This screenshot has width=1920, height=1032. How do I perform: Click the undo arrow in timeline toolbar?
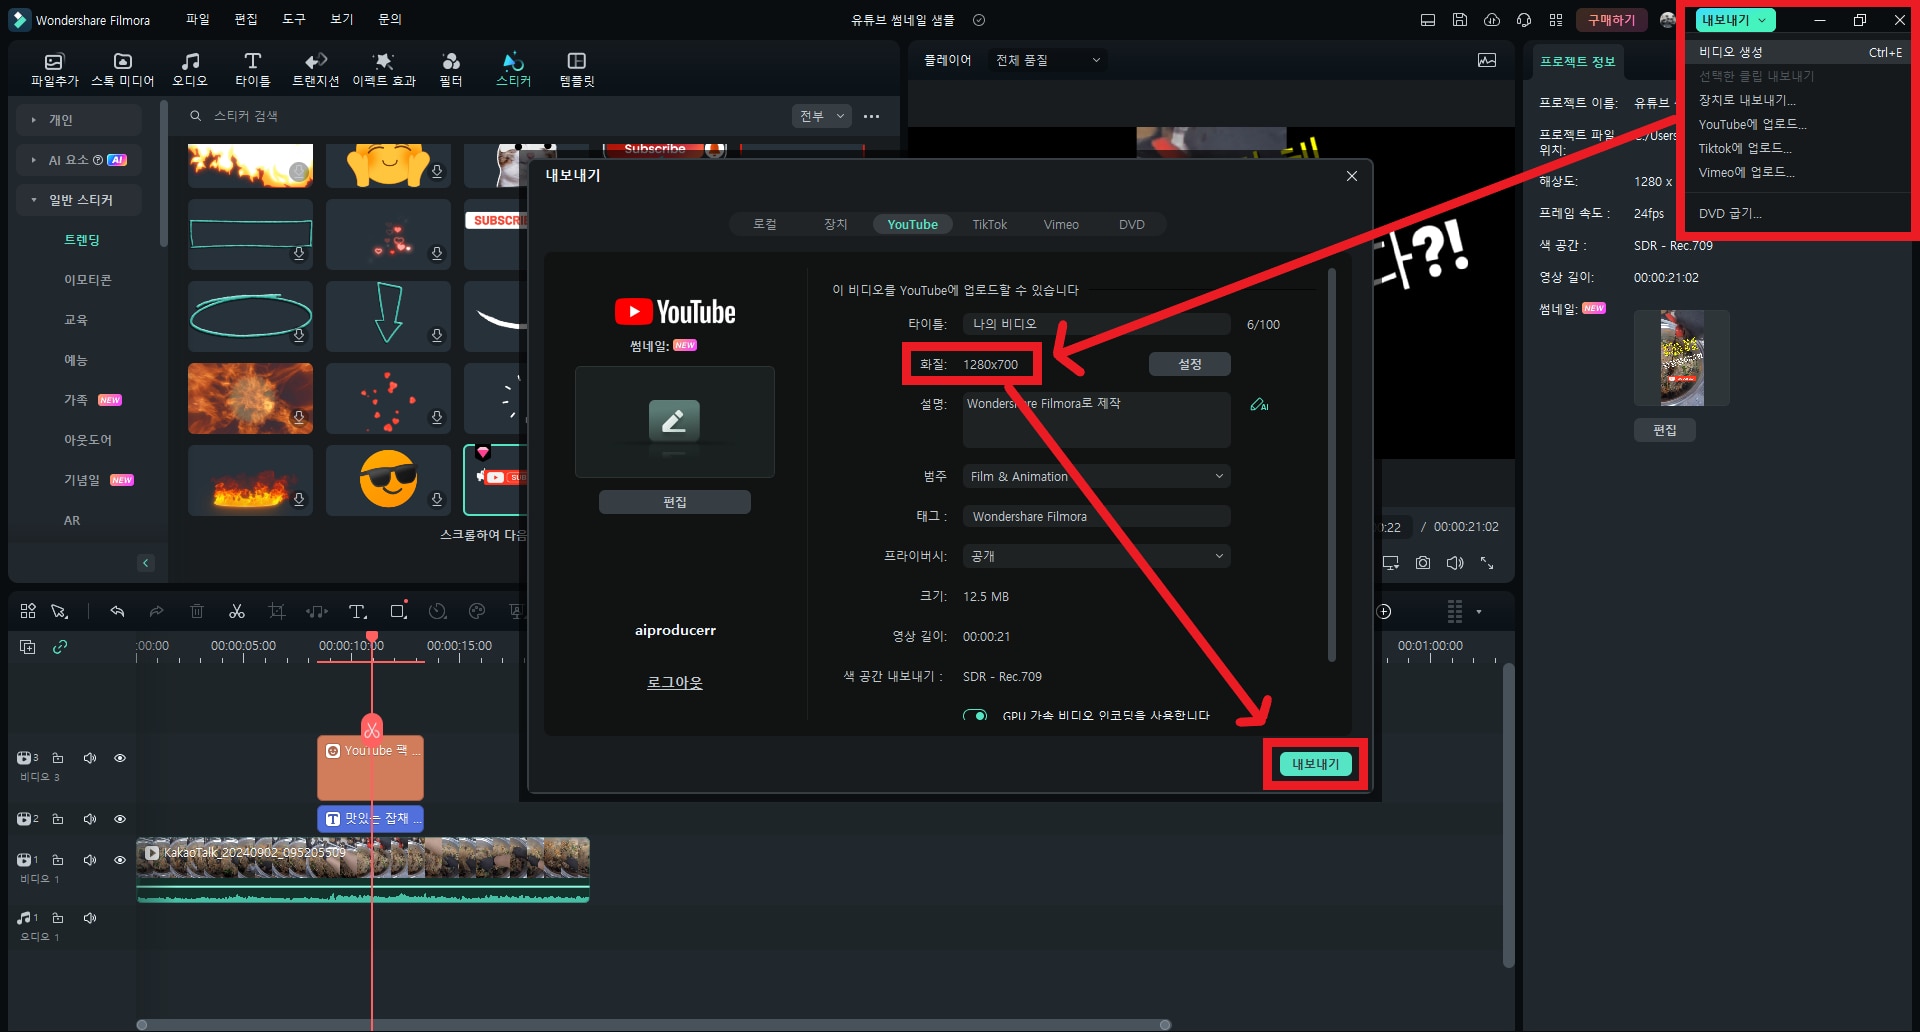117,611
